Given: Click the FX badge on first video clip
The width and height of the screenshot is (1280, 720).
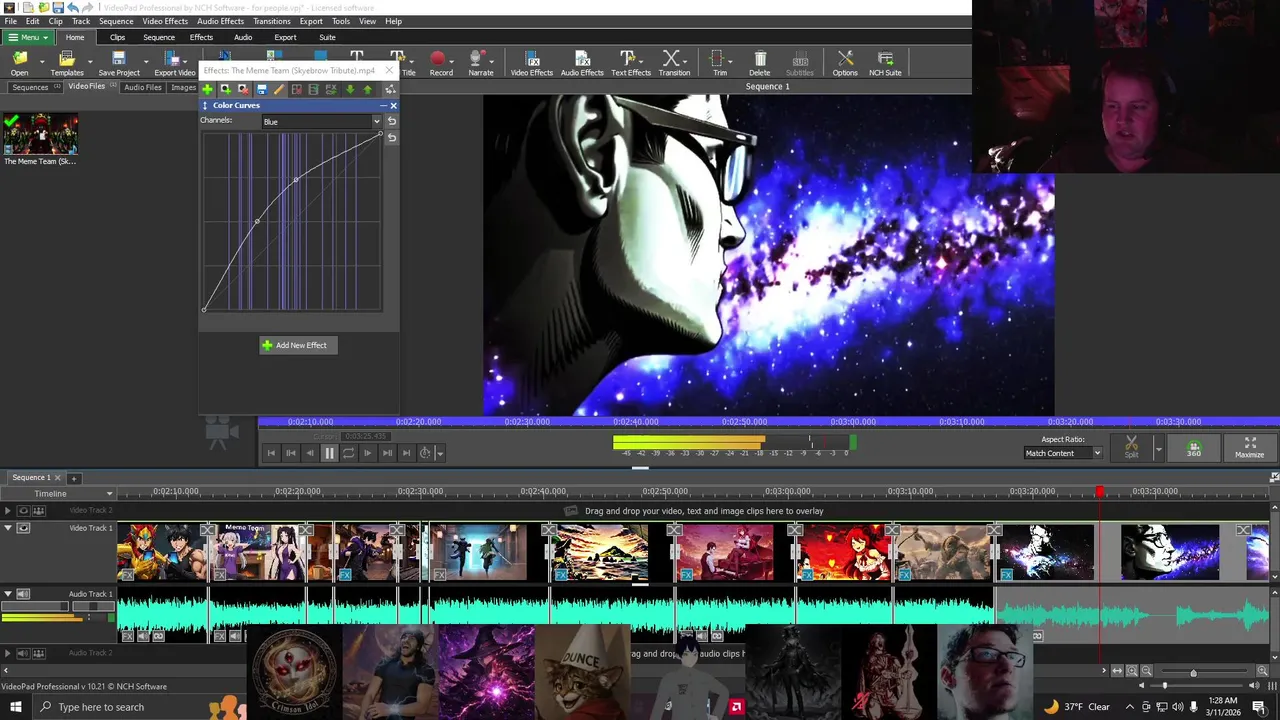Looking at the screenshot, I should (x=128, y=575).
